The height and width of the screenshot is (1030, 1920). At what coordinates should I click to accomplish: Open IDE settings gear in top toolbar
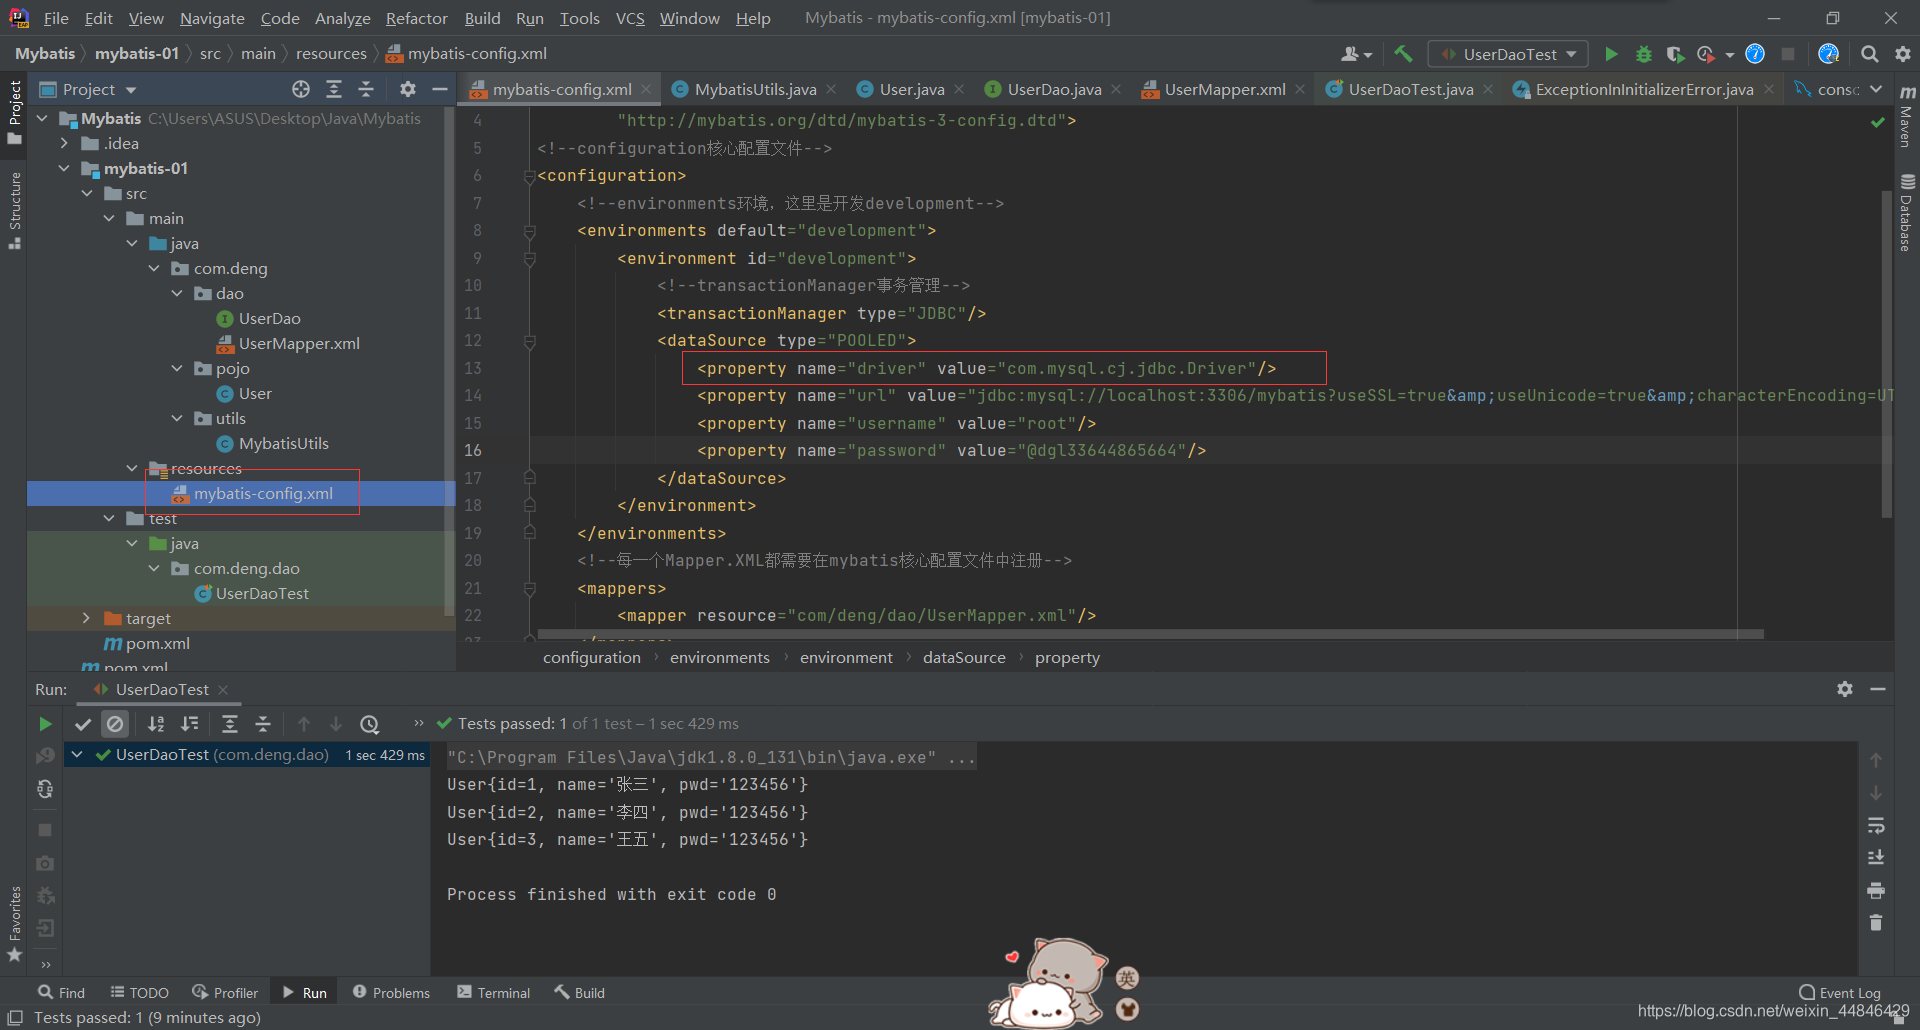pos(1903,54)
